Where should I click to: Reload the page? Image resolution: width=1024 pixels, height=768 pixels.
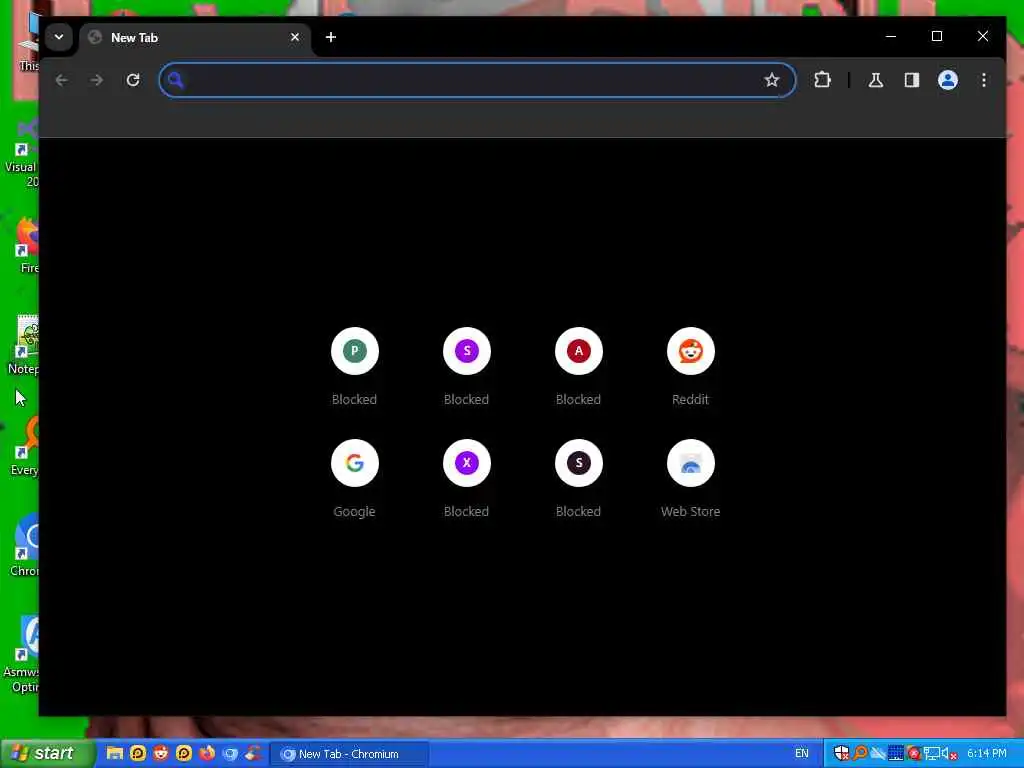(x=133, y=80)
